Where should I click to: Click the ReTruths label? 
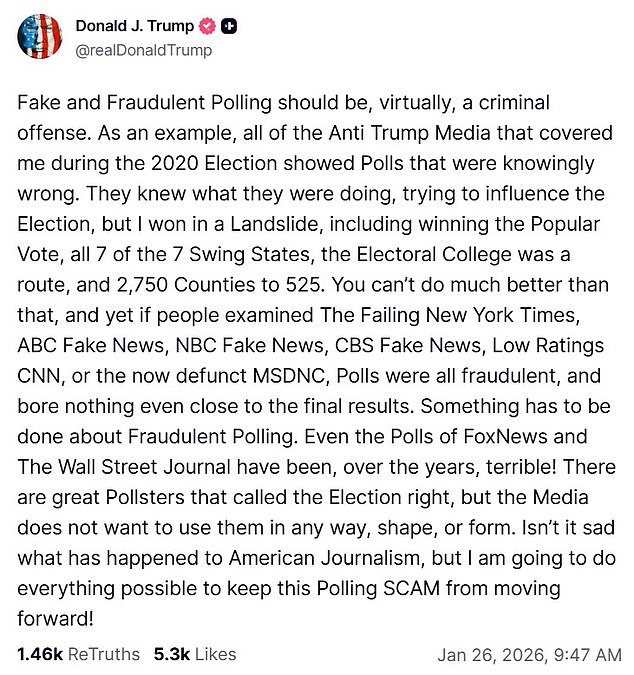pos(105,654)
